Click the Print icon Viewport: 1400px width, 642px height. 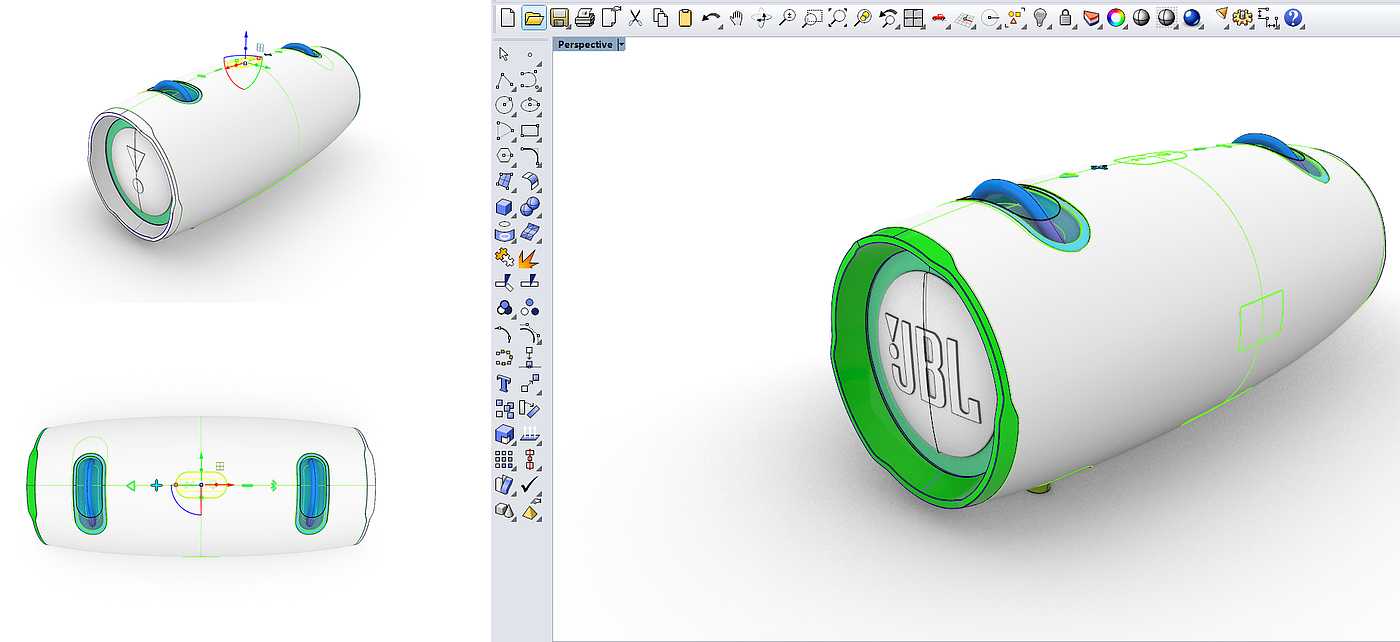coord(585,17)
